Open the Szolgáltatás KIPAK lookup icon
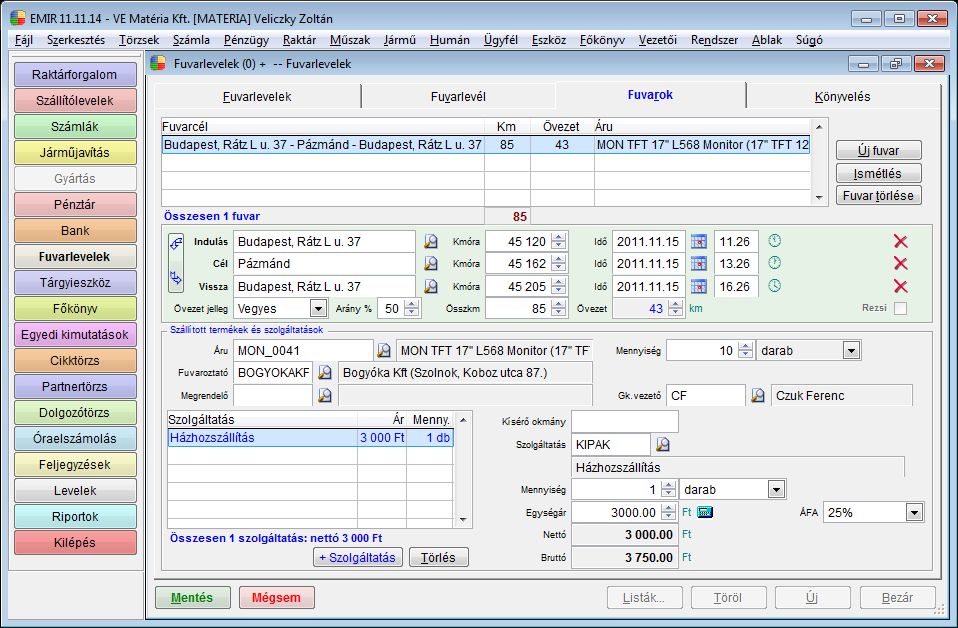Image resolution: width=958 pixels, height=628 pixels. point(663,445)
